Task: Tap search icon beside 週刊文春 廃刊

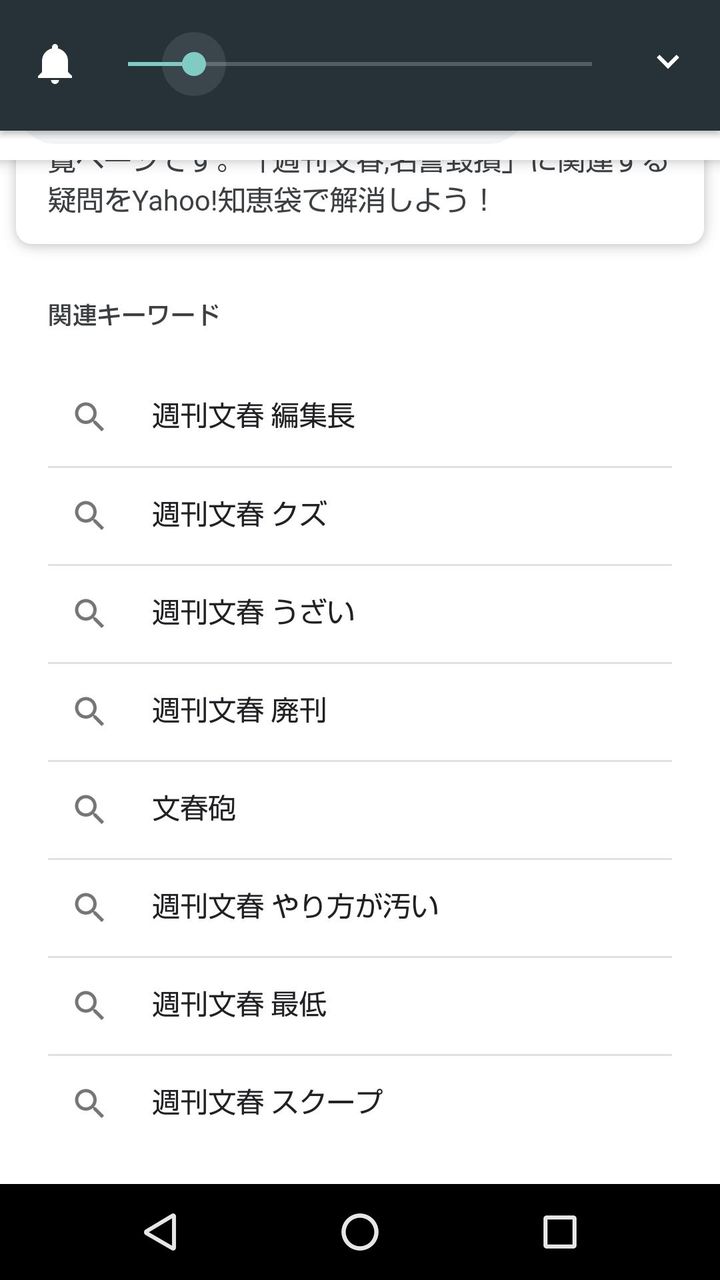Action: 89,711
